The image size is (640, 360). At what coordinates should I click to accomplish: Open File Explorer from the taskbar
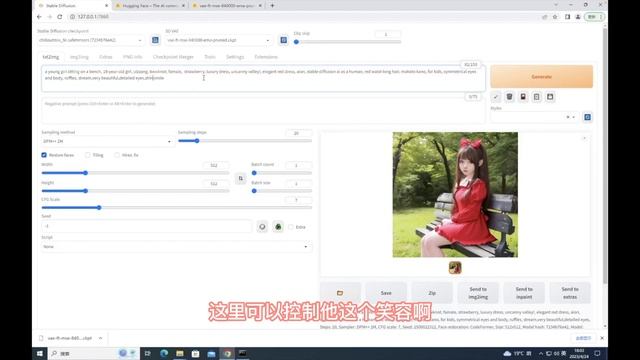180,353
